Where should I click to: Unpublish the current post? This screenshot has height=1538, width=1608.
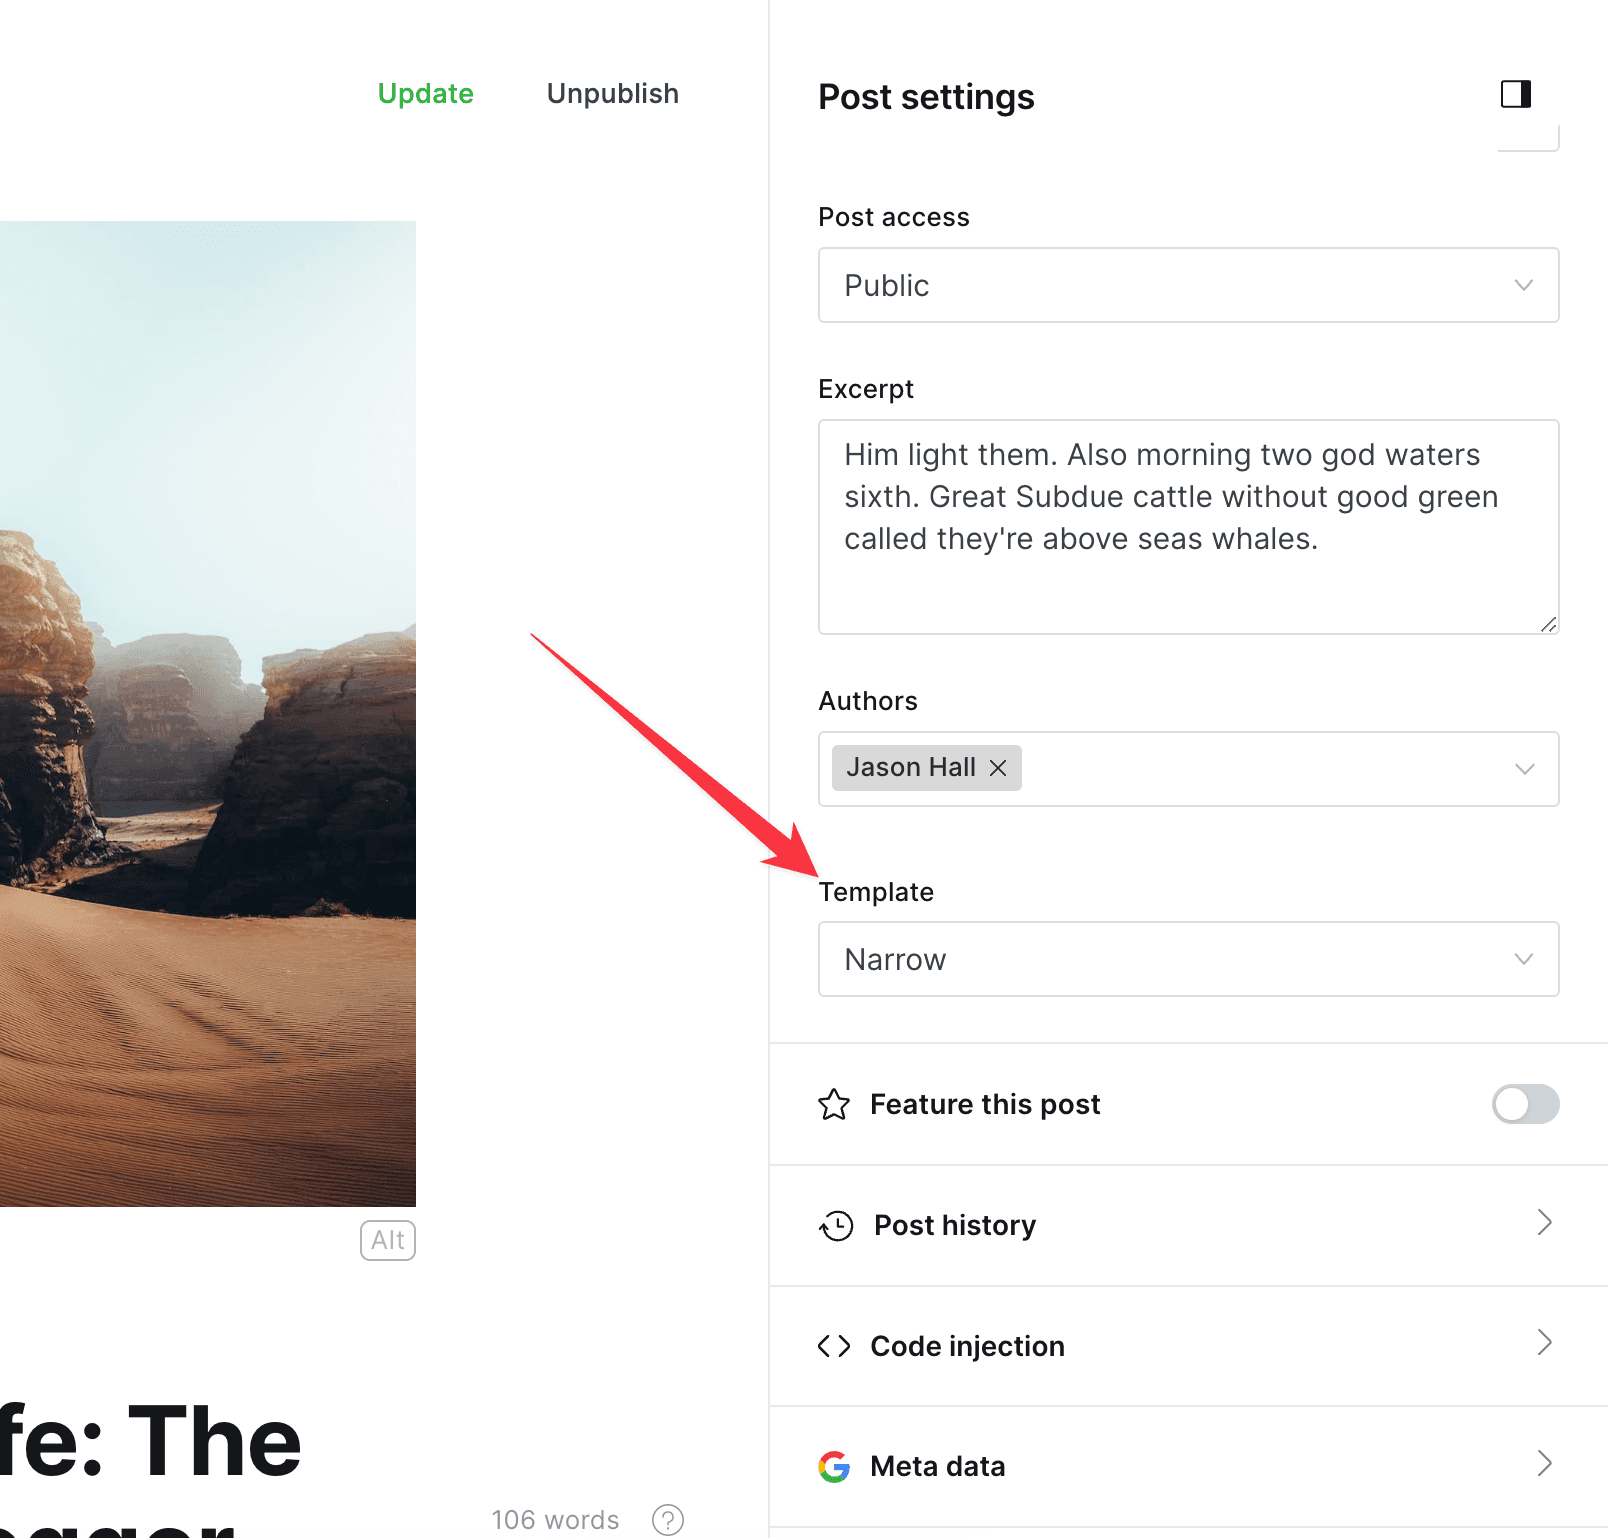tap(612, 93)
